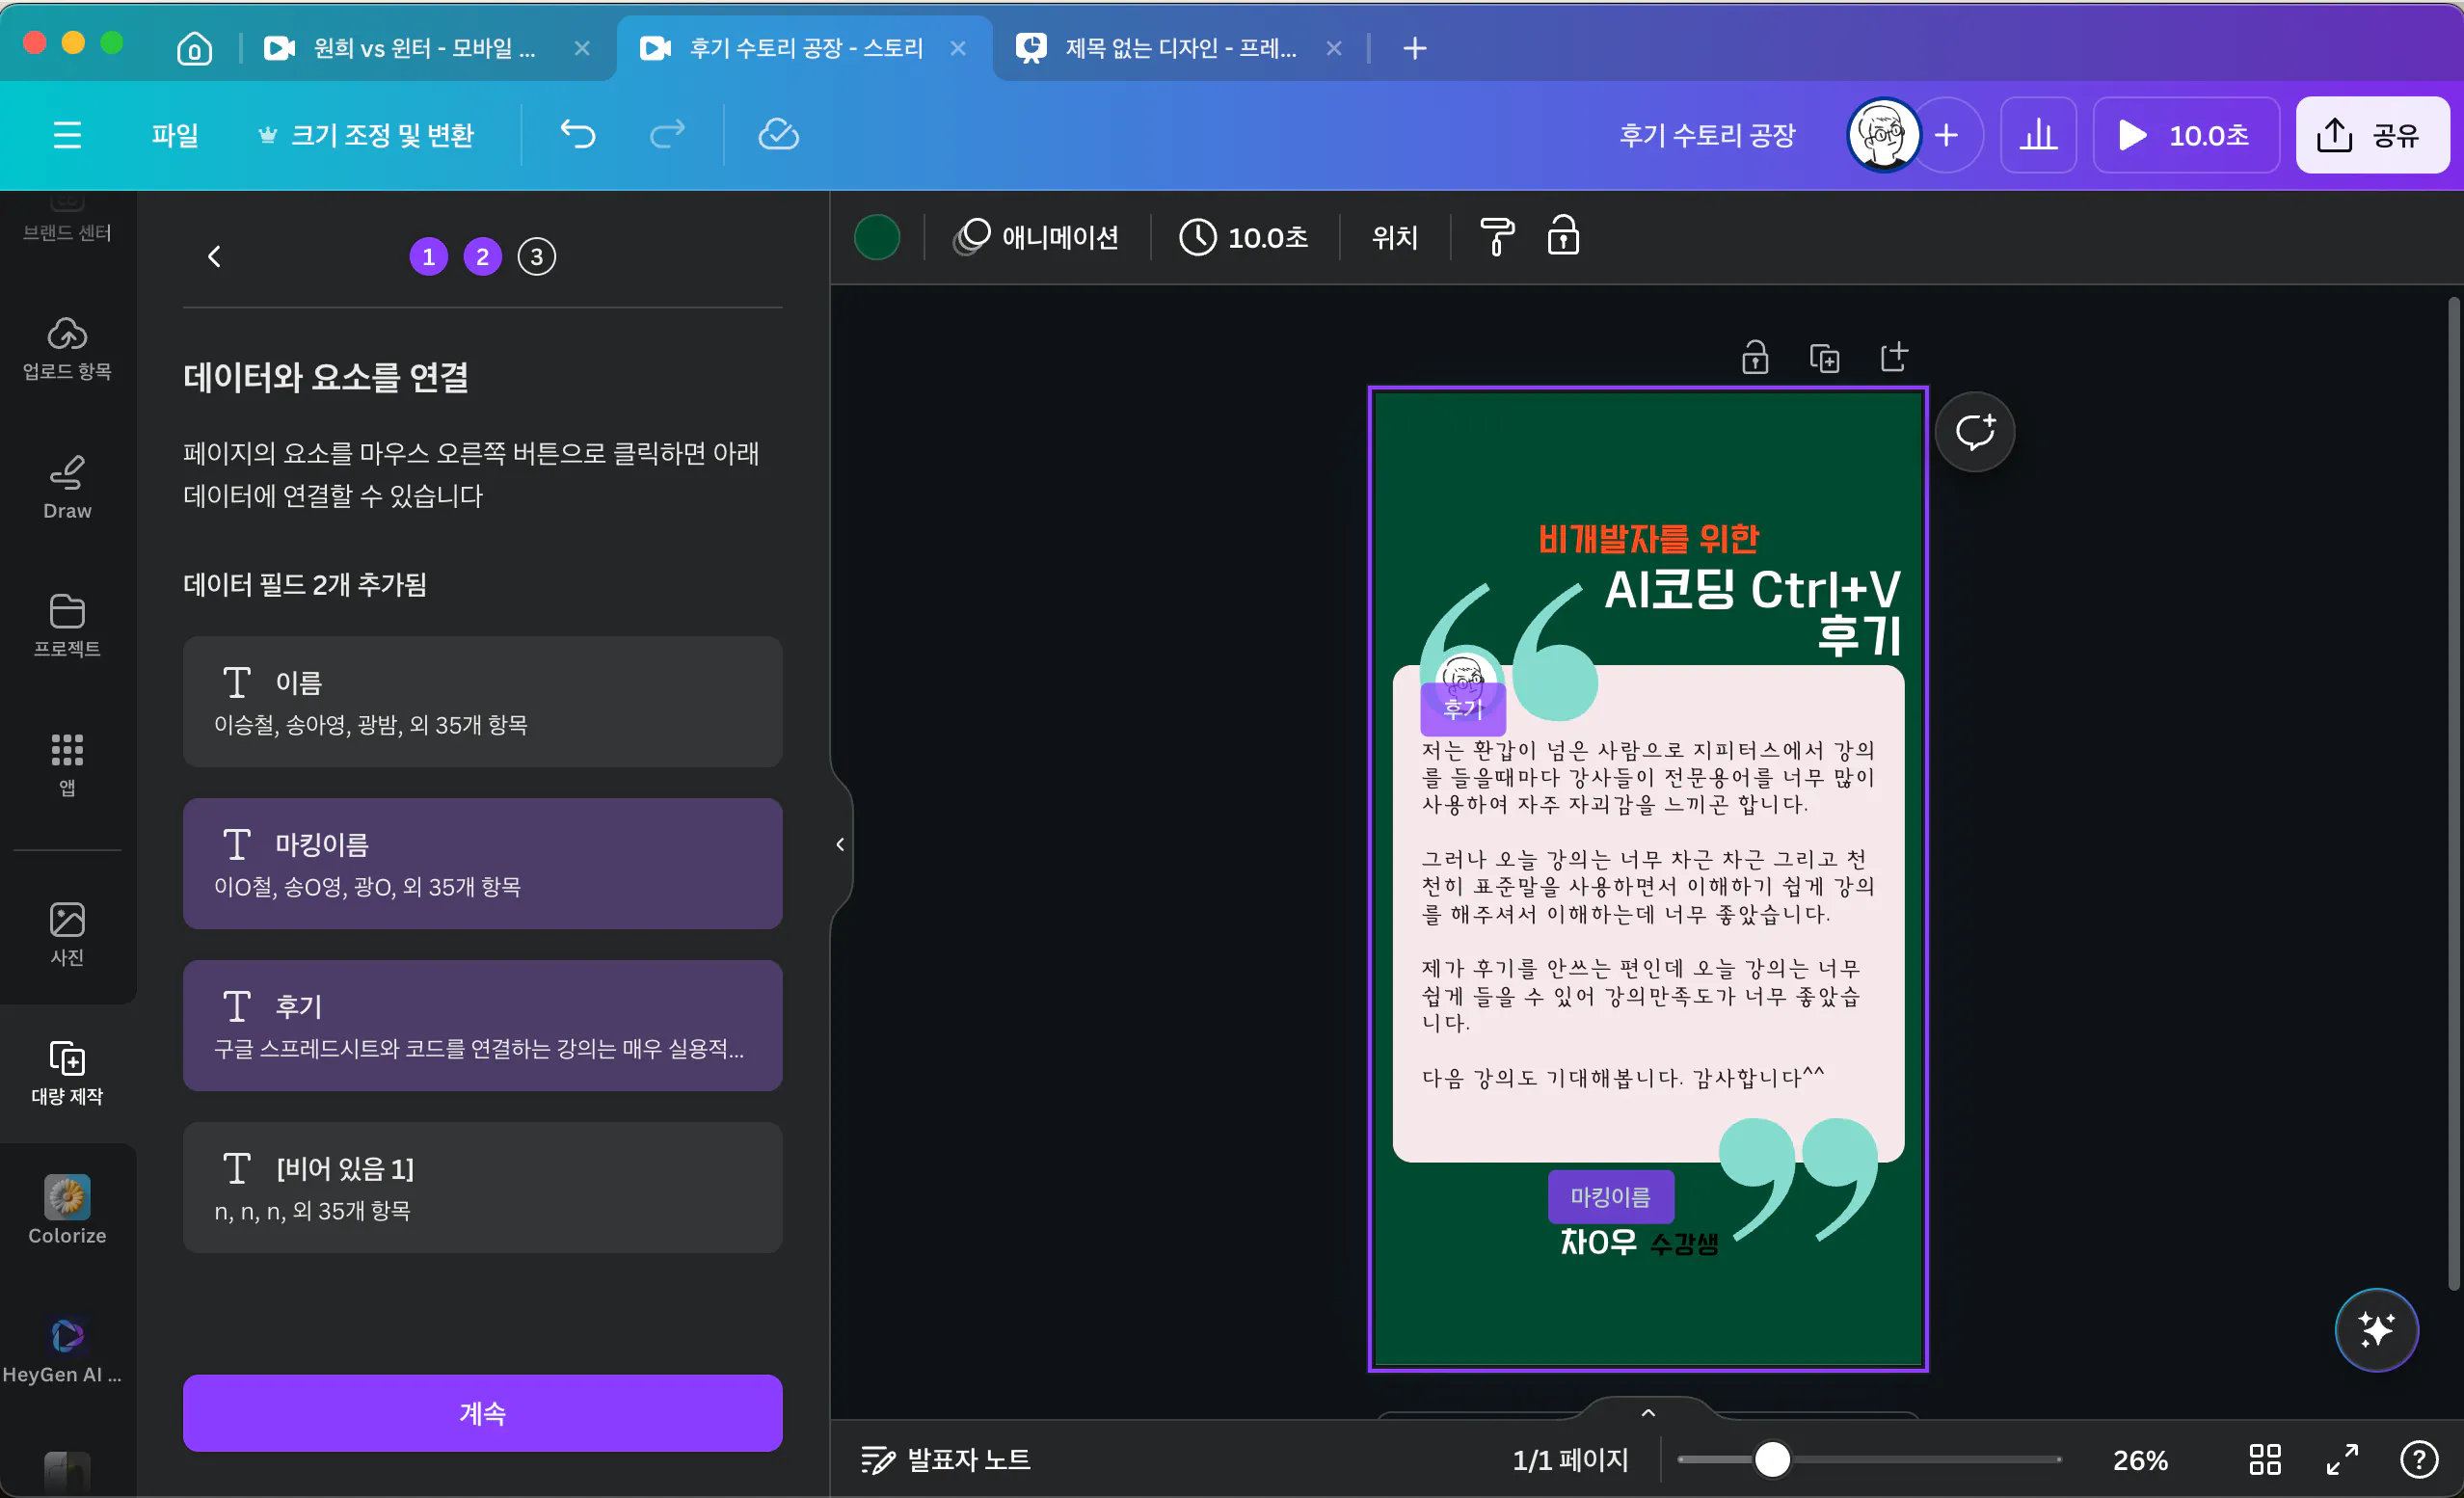The image size is (2464, 1498).
Task: Open the paint roller copy style tool
Action: 1496,237
